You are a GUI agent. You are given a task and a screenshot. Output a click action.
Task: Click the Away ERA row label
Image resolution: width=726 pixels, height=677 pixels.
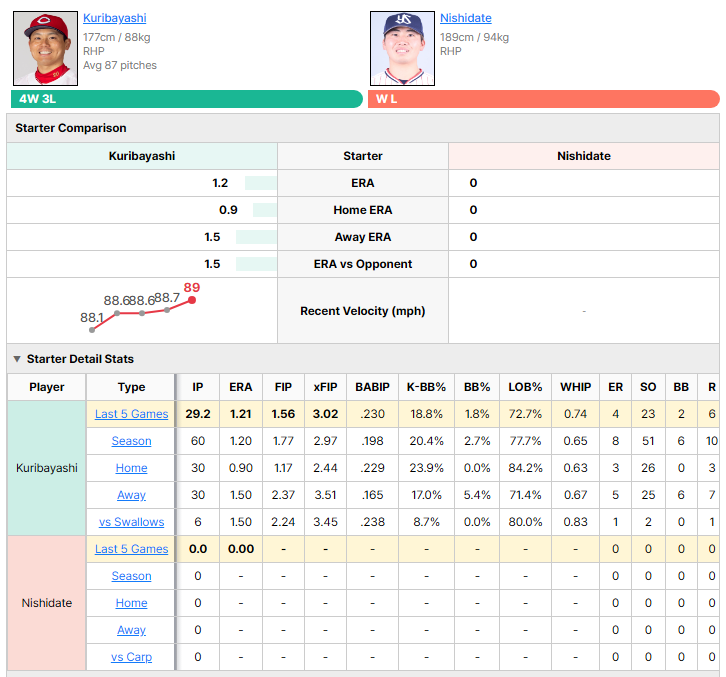pyautogui.click(x=363, y=237)
